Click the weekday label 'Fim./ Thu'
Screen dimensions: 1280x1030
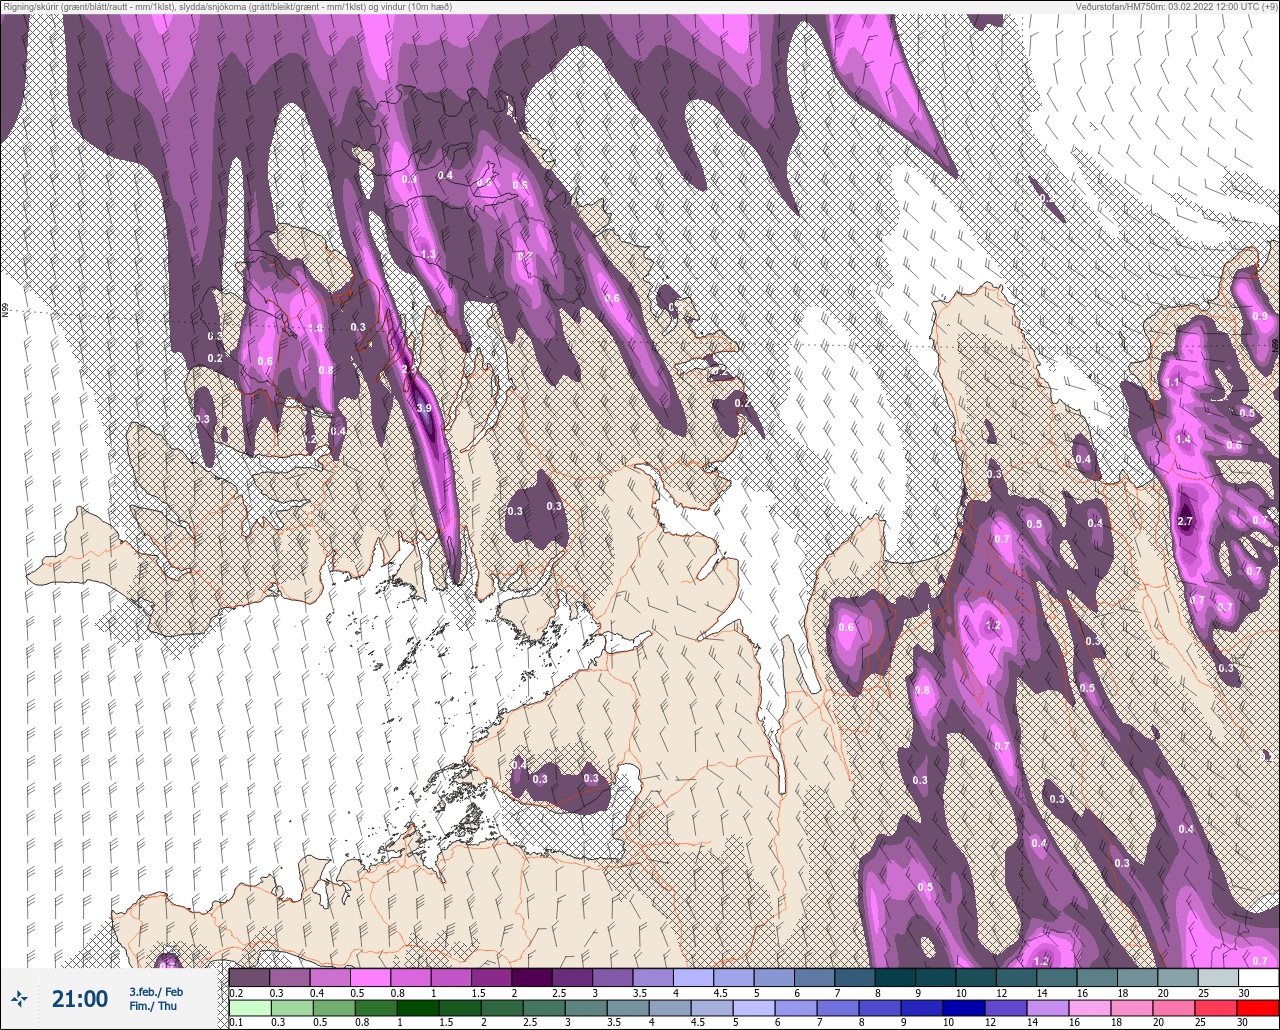pos(151,1006)
